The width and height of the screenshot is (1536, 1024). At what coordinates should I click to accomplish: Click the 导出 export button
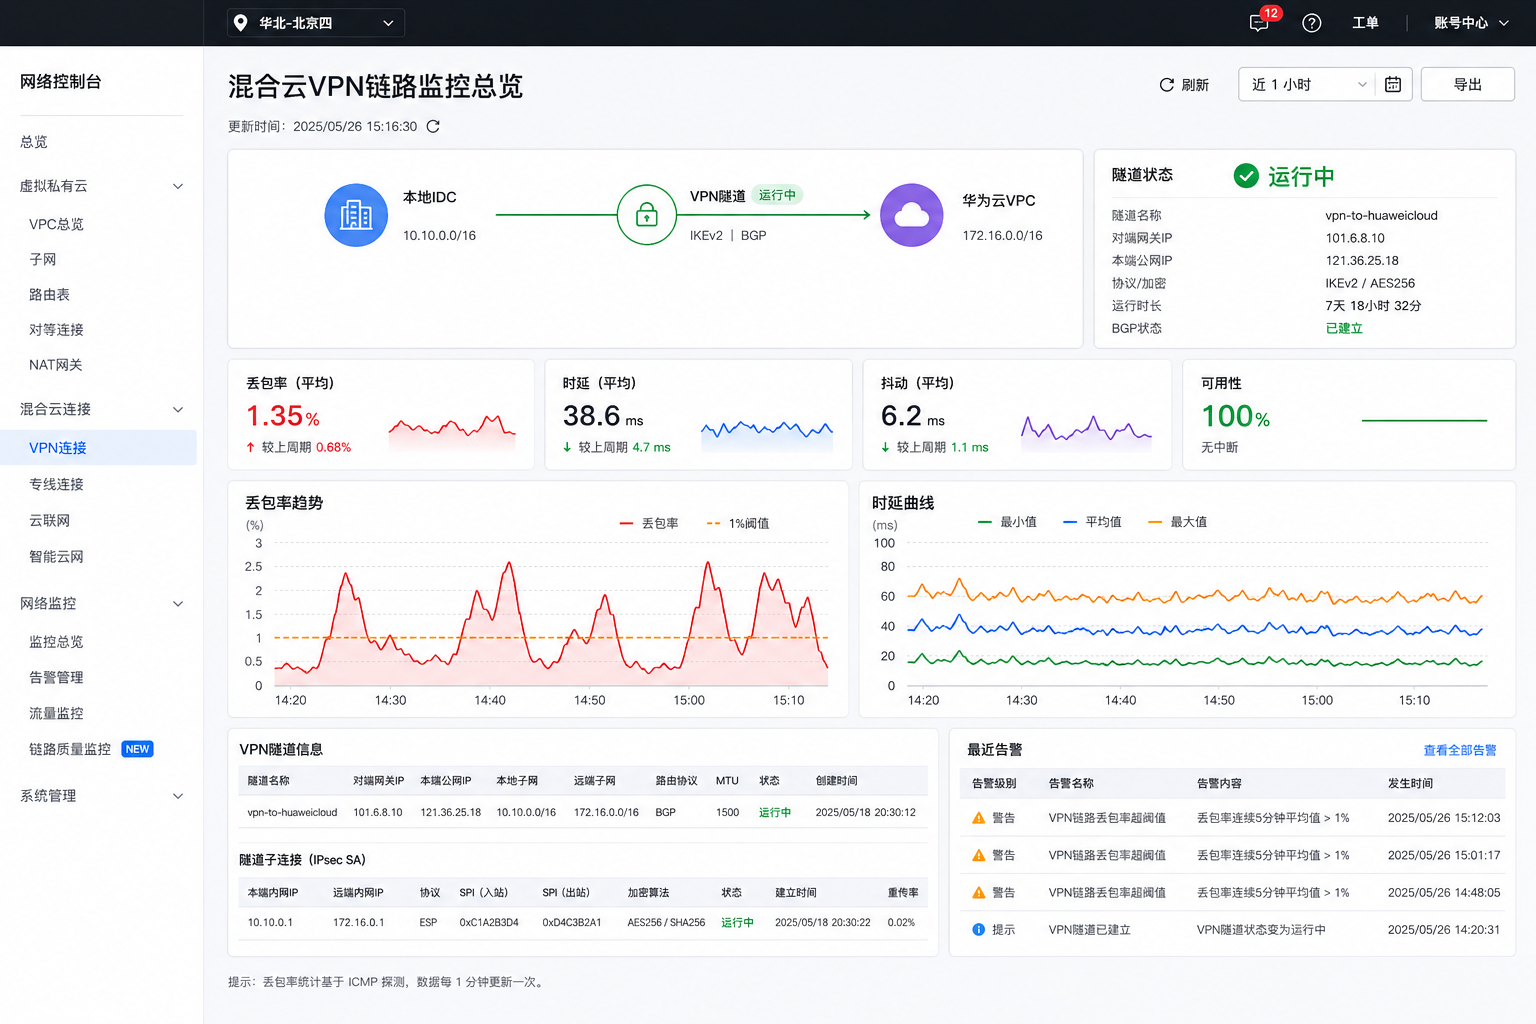pos(1467,84)
